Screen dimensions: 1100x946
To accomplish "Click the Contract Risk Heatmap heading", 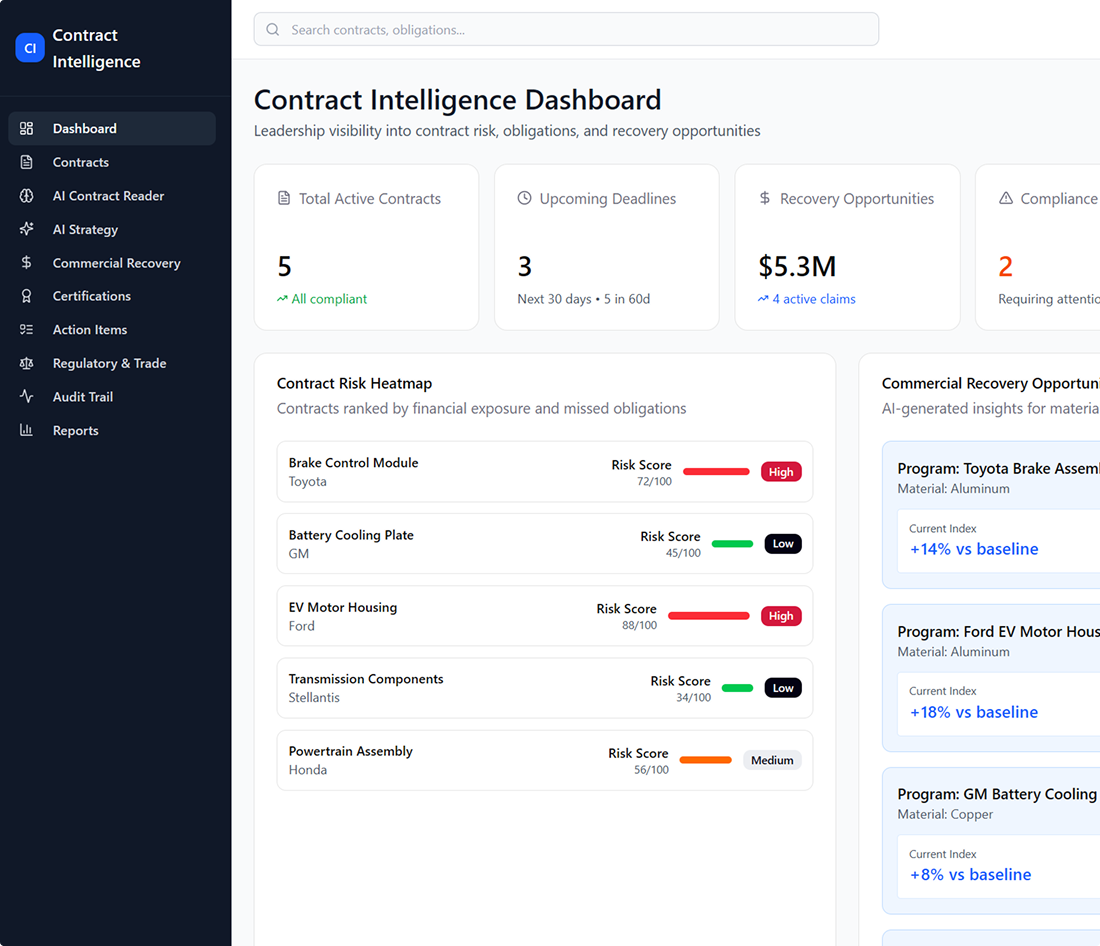I will 354,383.
